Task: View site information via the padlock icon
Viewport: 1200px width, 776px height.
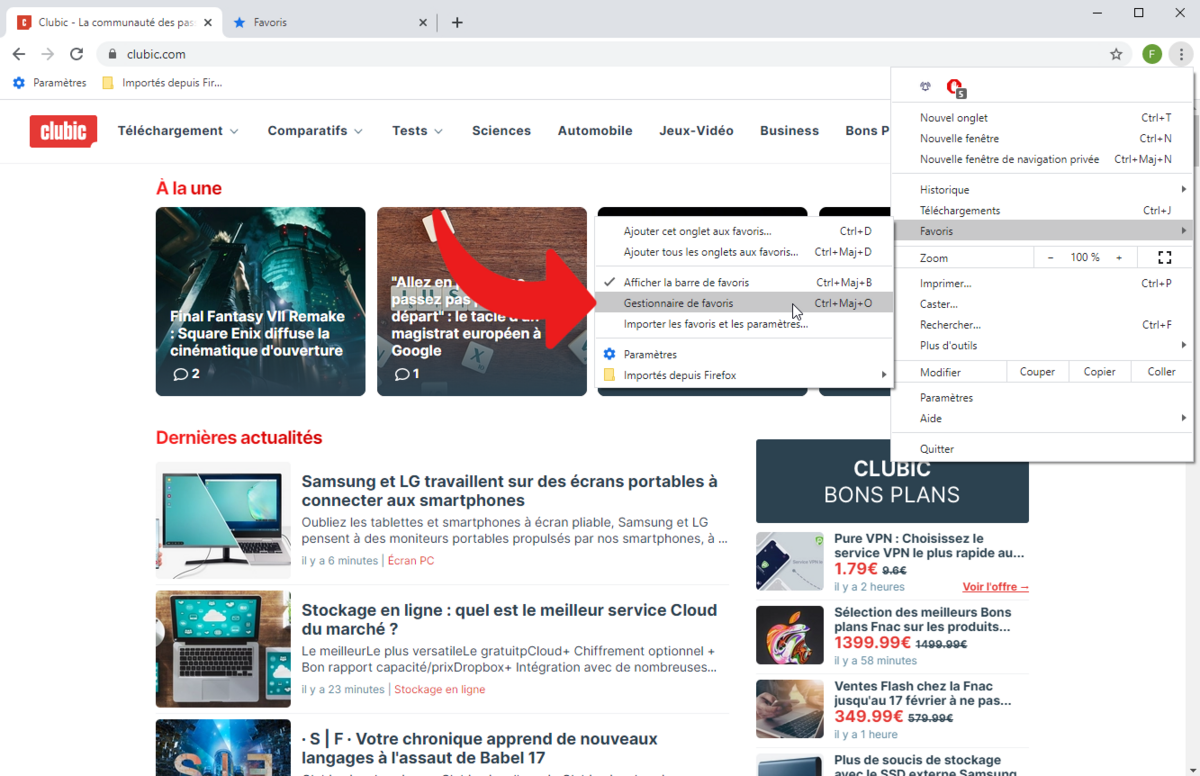Action: pyautogui.click(x=112, y=54)
